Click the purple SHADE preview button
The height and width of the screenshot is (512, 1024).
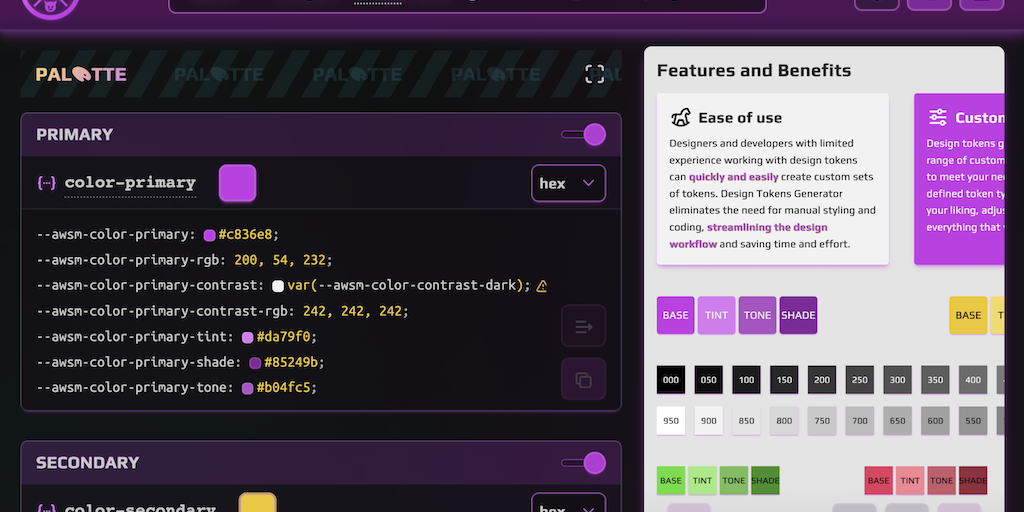point(798,315)
